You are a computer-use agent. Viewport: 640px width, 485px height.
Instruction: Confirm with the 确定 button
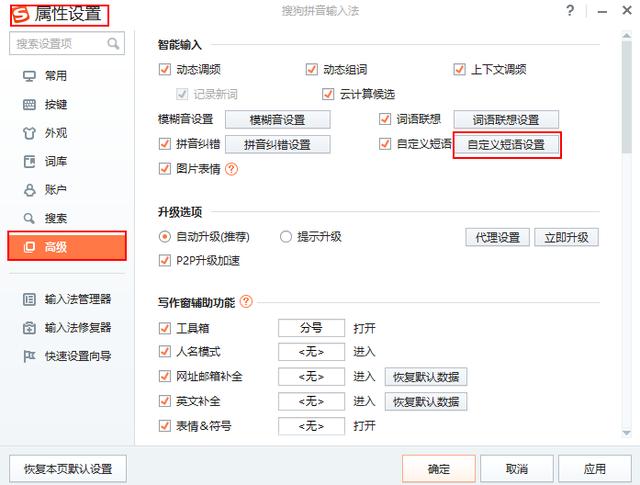click(439, 469)
